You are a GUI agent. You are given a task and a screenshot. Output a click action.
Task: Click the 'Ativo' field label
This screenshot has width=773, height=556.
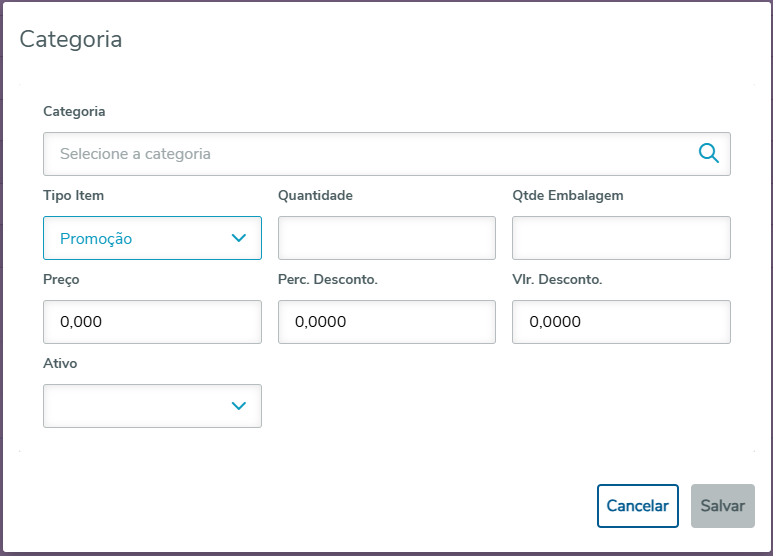[x=60, y=364]
